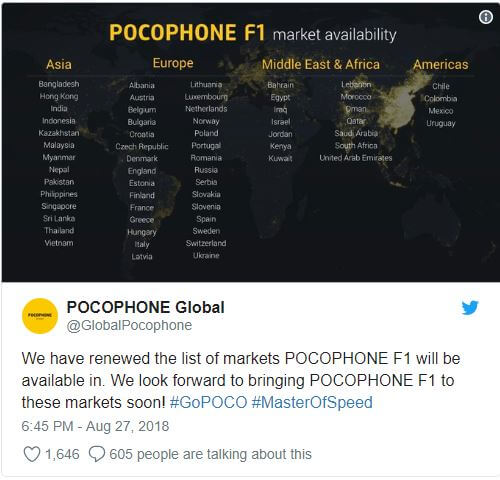The image size is (500, 480).
Task: Click the speech bubble reply icon
Action: 97,454
